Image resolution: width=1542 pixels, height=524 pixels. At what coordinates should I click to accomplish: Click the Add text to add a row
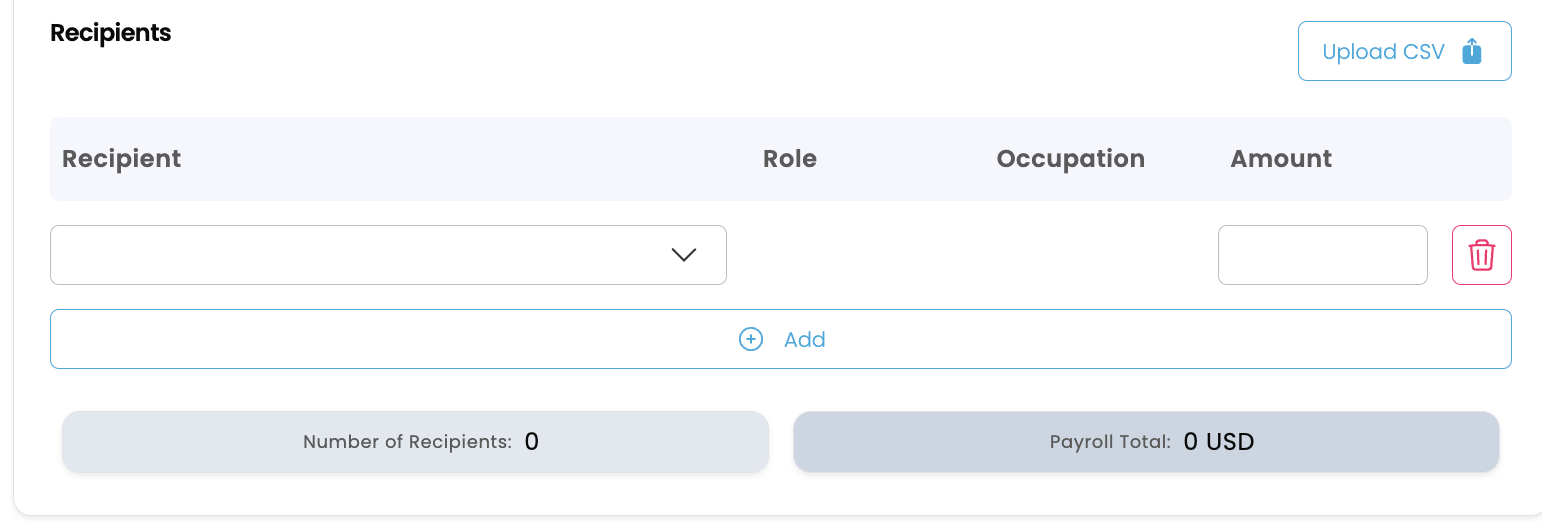tap(804, 340)
